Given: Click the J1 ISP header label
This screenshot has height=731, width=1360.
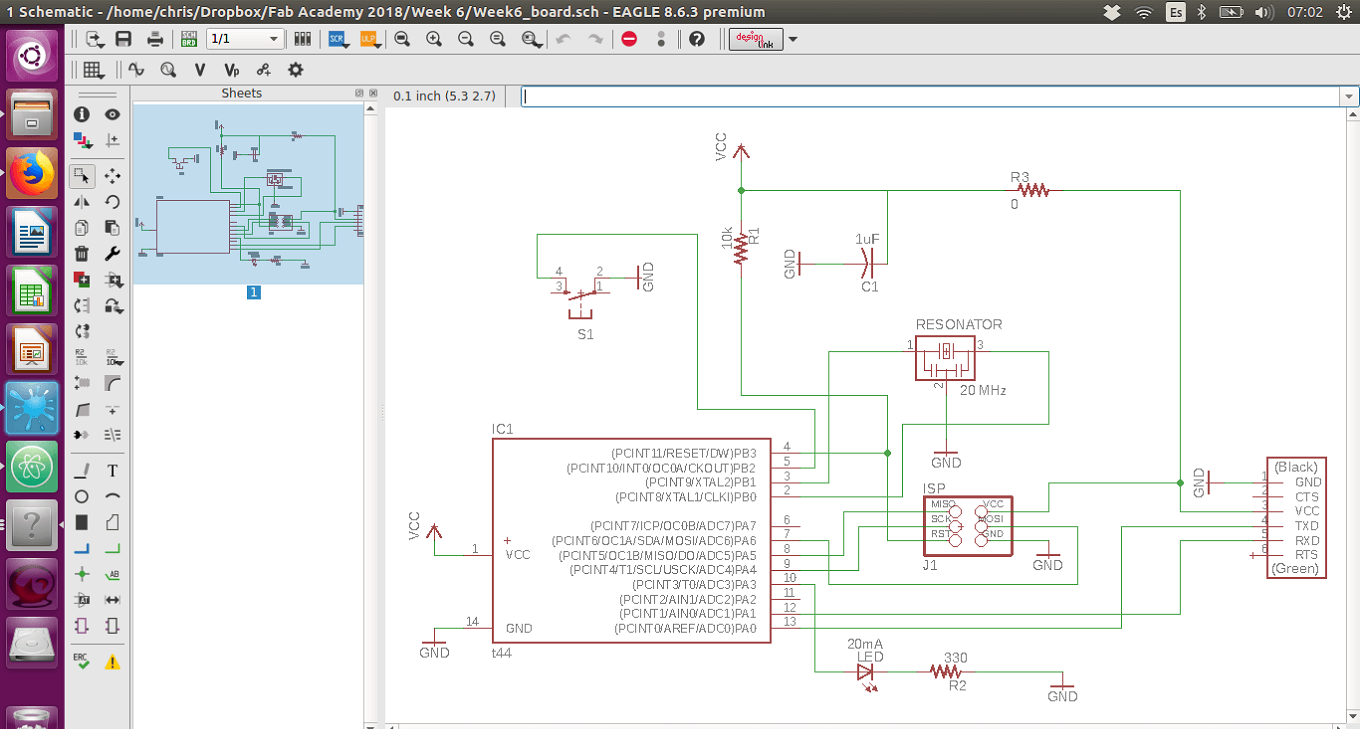Looking at the screenshot, I should tap(930, 565).
